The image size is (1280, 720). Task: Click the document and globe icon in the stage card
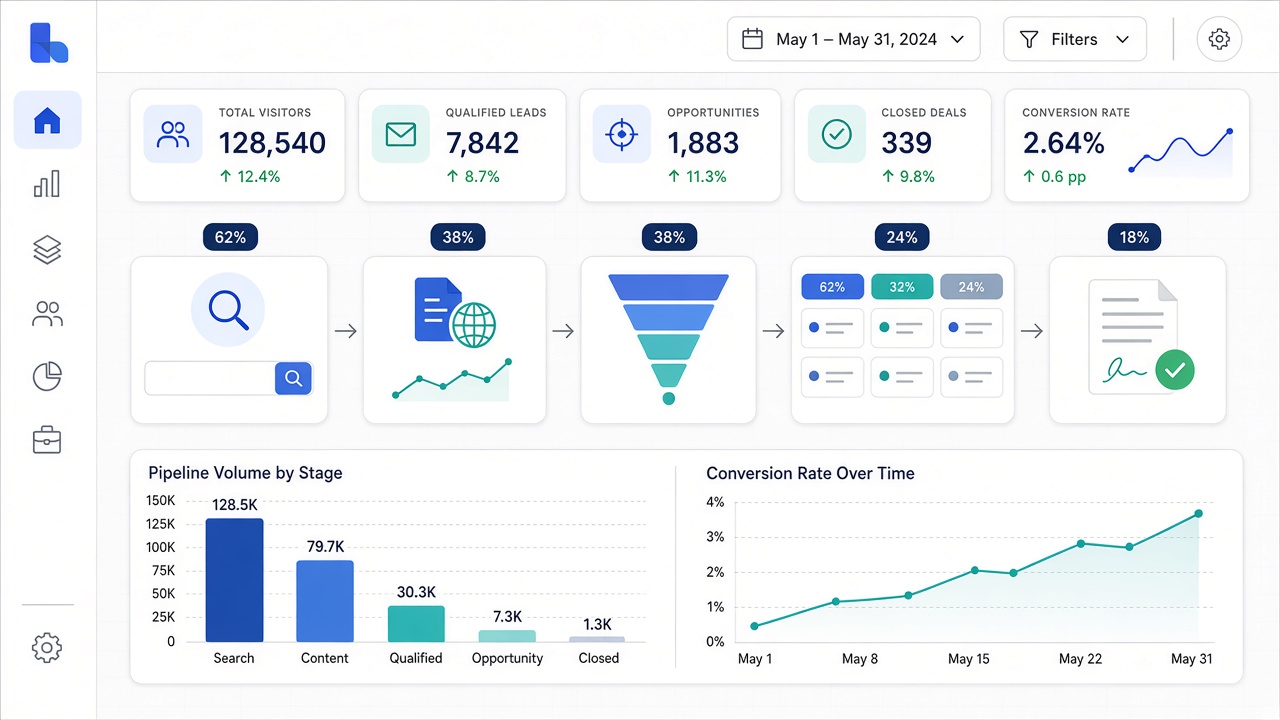click(x=455, y=313)
